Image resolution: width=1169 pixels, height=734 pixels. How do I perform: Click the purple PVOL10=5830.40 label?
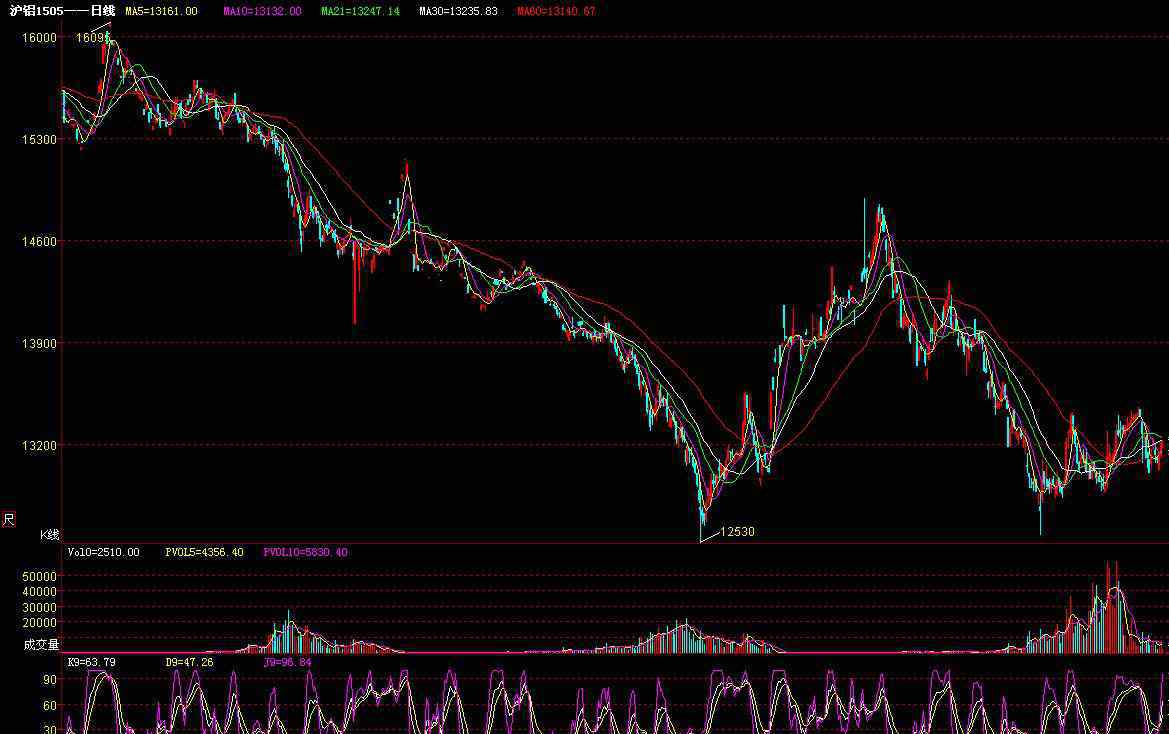click(305, 552)
